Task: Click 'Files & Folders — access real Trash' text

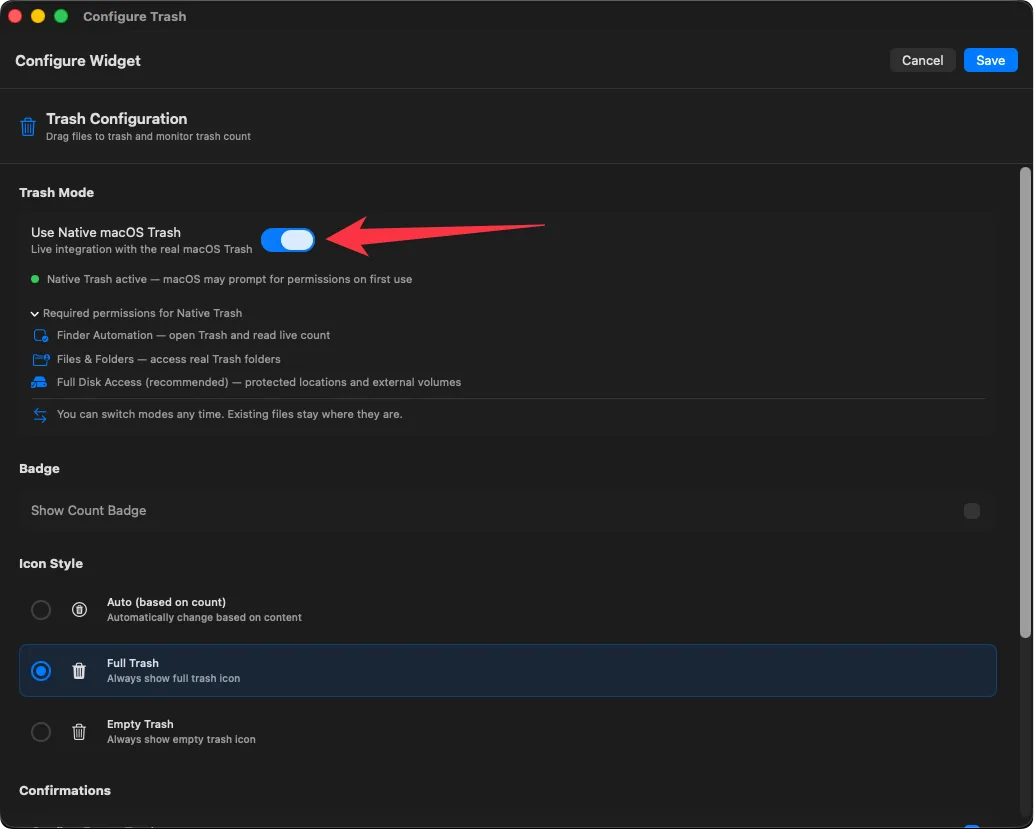Action: 169,359
